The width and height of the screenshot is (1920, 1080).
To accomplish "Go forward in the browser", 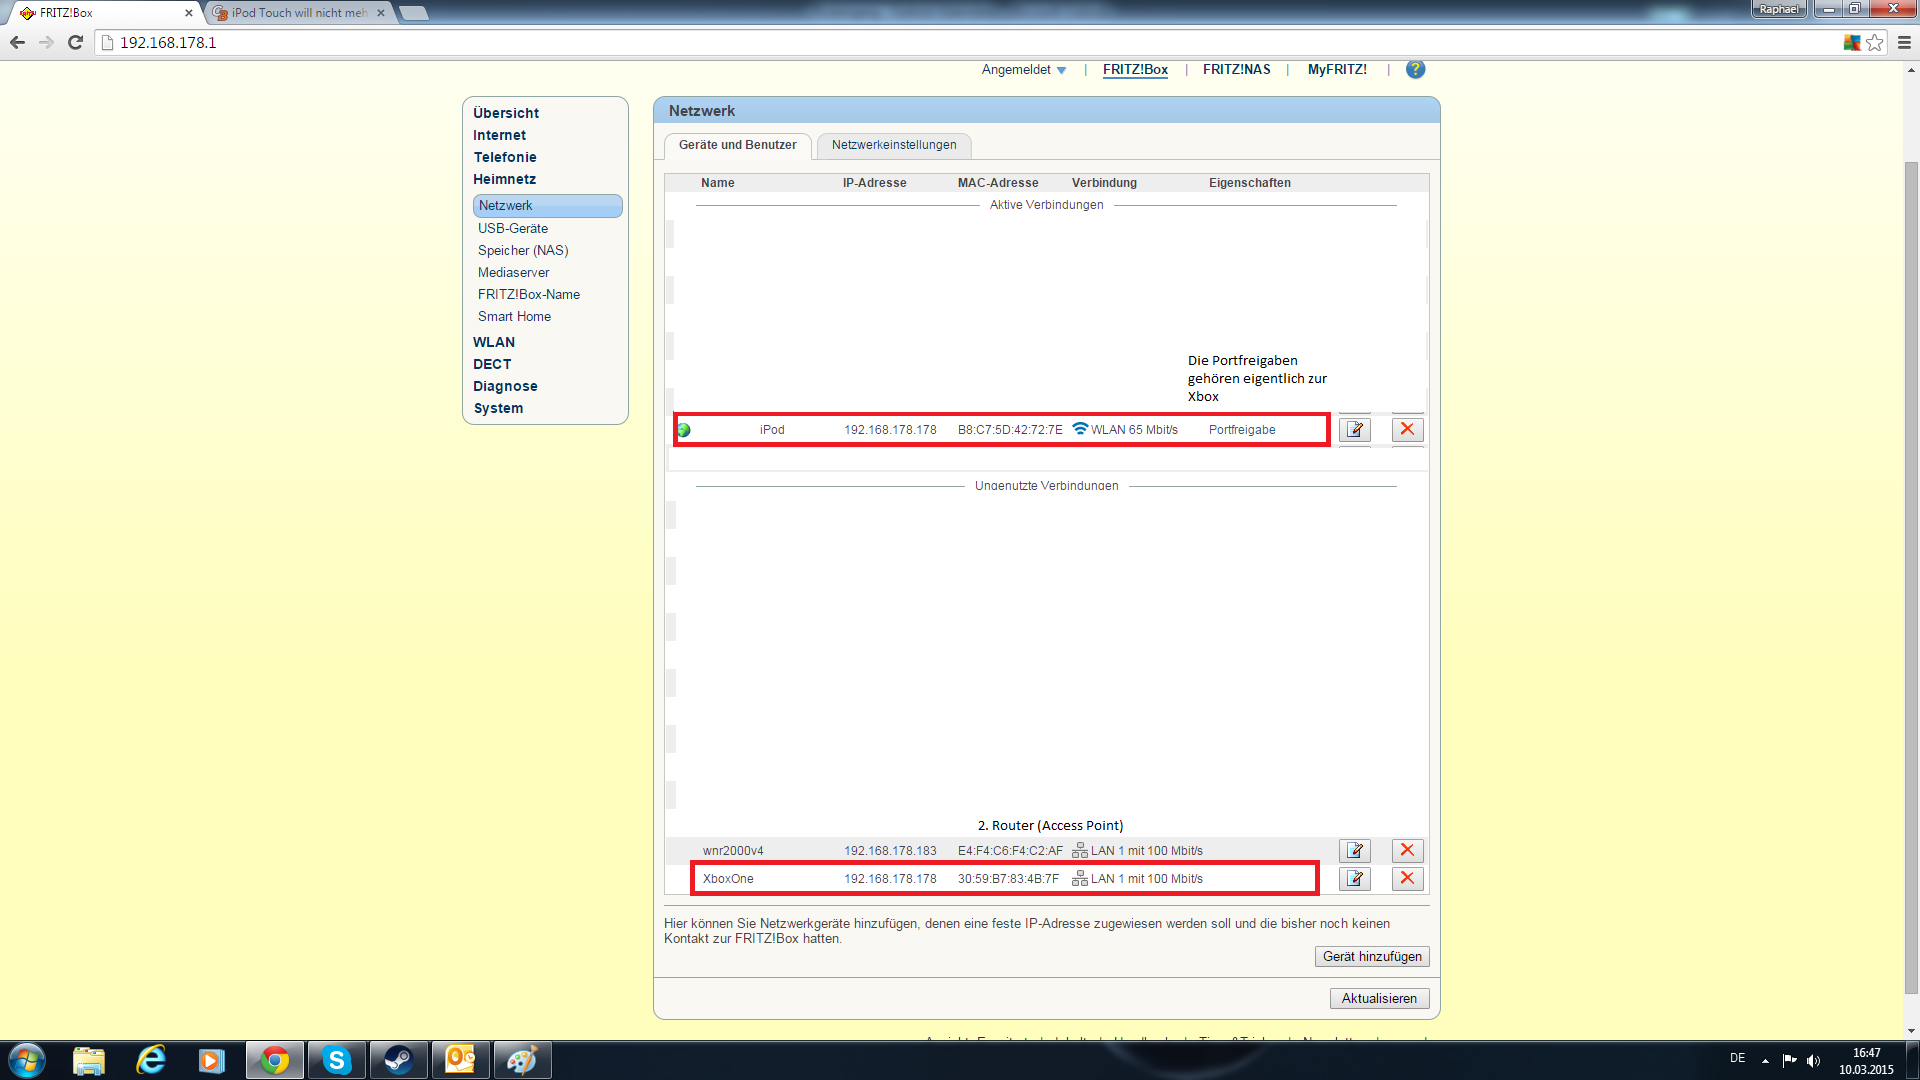I will [46, 42].
